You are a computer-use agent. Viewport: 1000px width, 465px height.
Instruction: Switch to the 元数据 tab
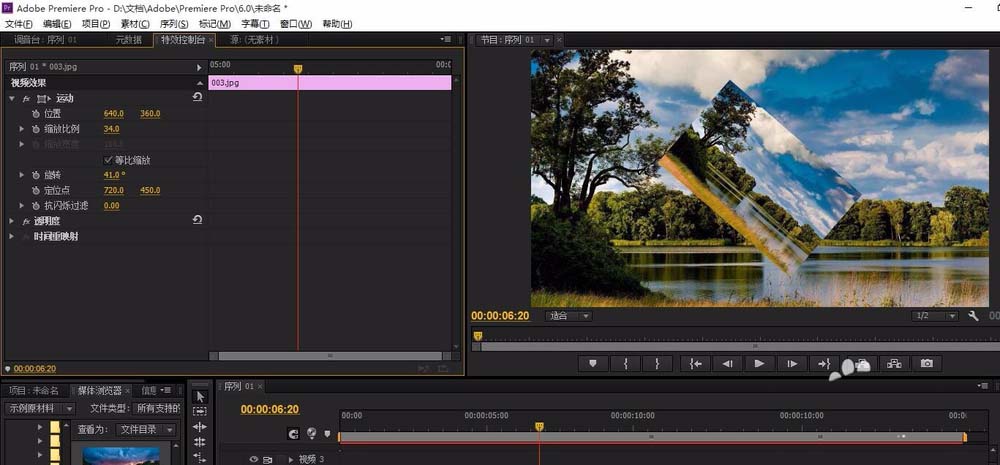(128, 40)
